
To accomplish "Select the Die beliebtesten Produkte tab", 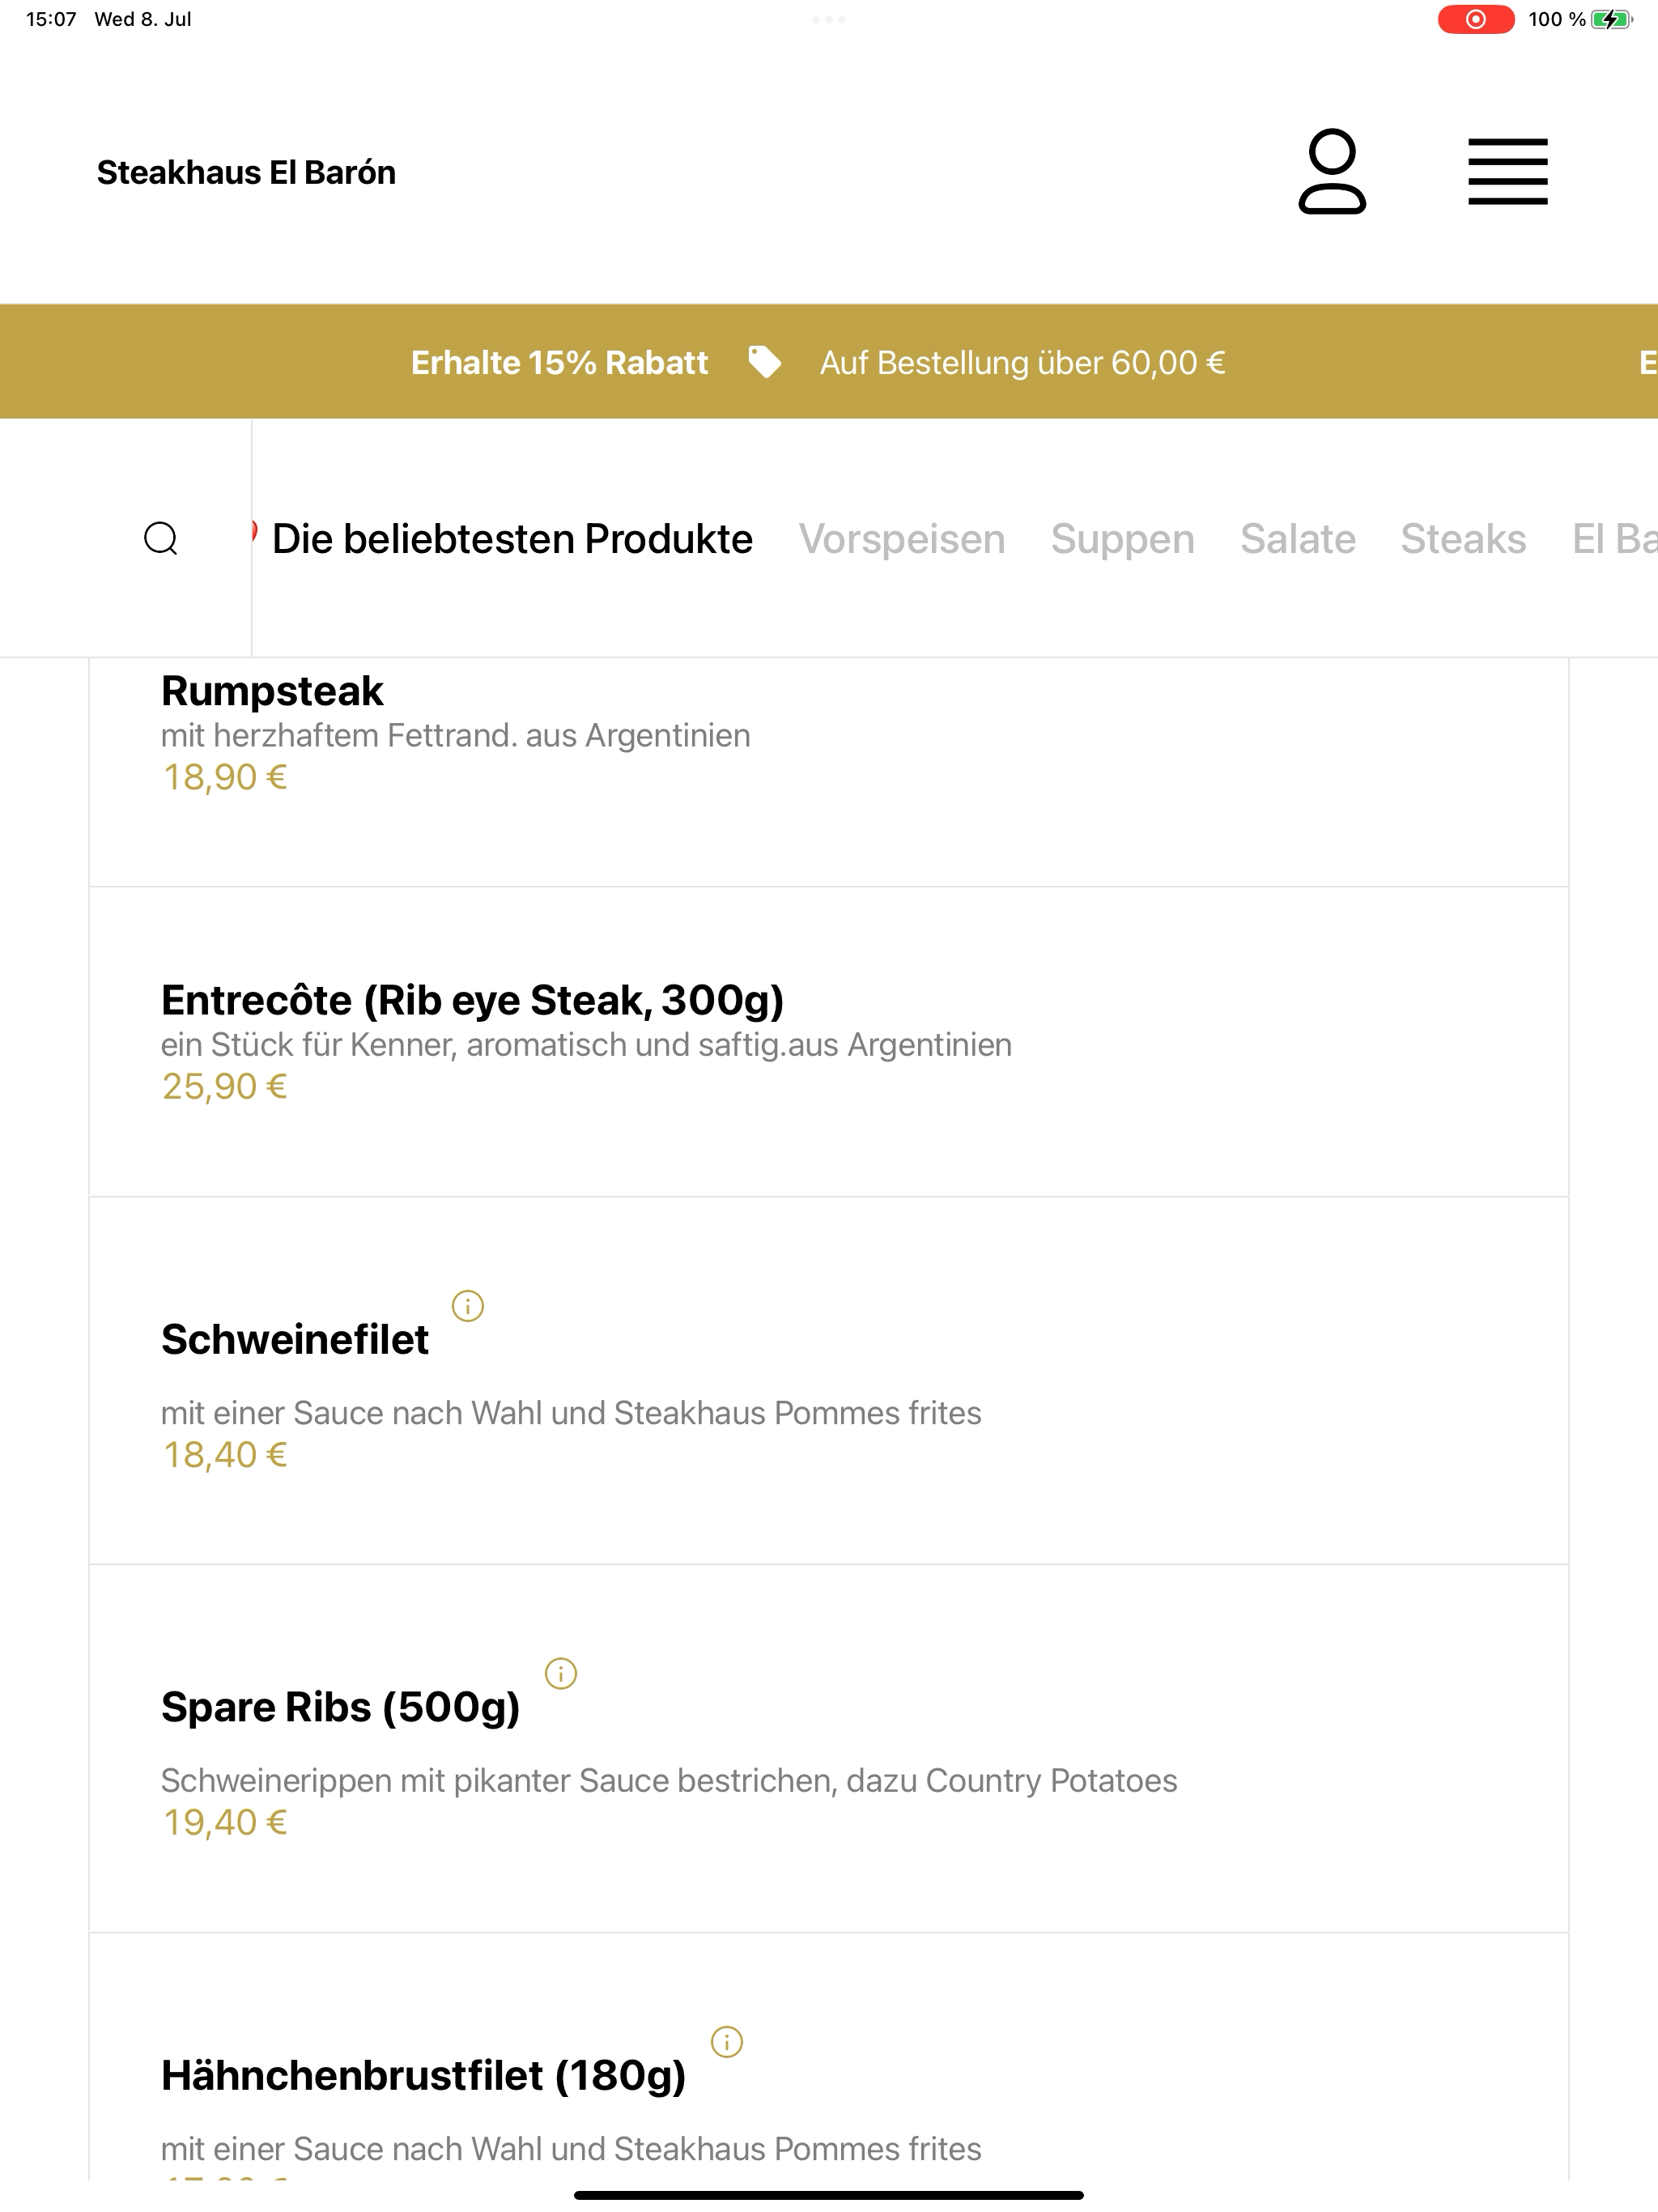I will click(512, 538).
